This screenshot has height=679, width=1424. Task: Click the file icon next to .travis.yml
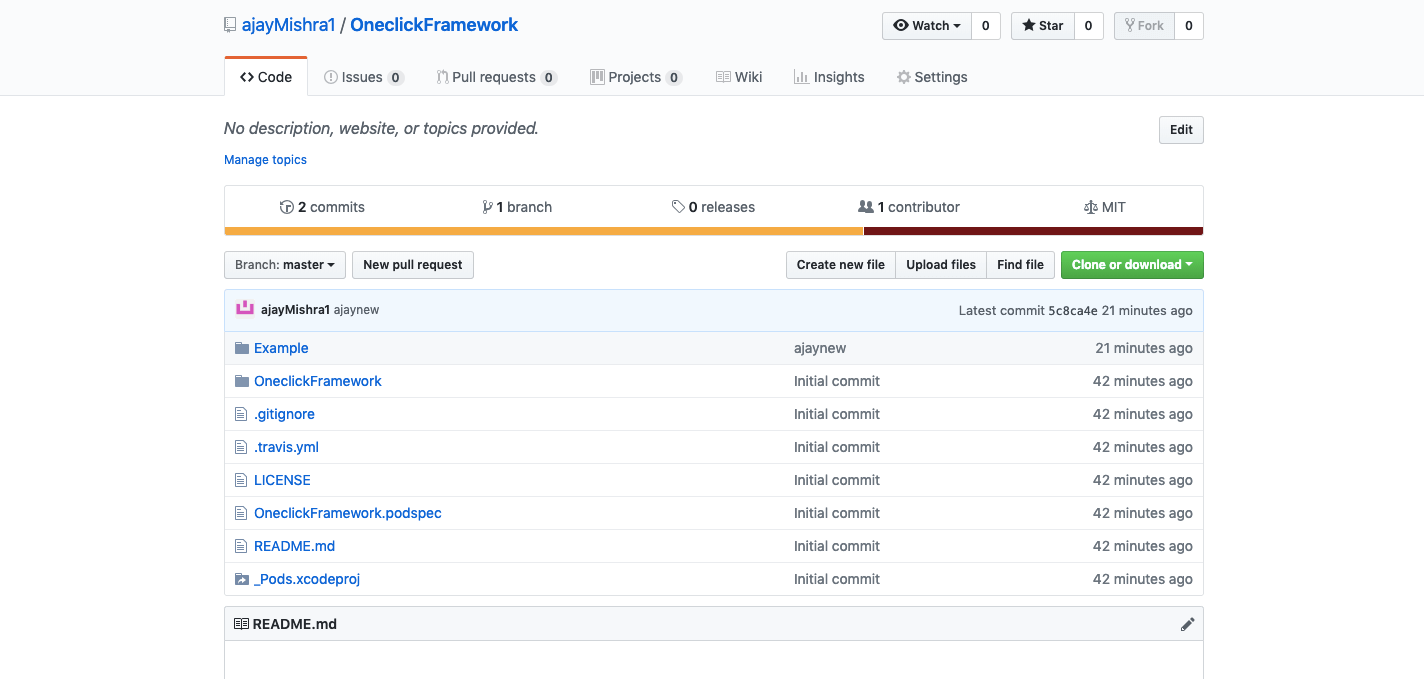tap(240, 447)
